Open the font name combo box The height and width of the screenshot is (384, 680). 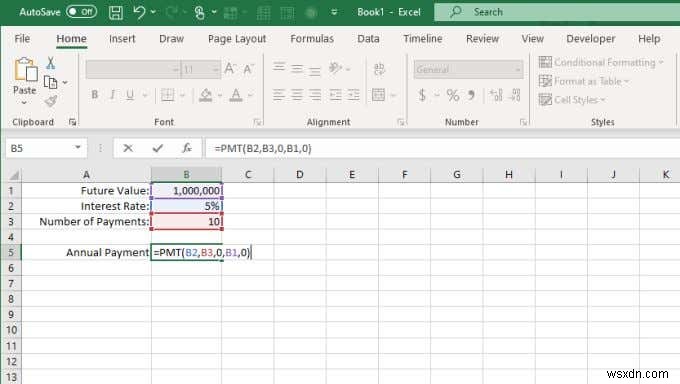pos(132,69)
